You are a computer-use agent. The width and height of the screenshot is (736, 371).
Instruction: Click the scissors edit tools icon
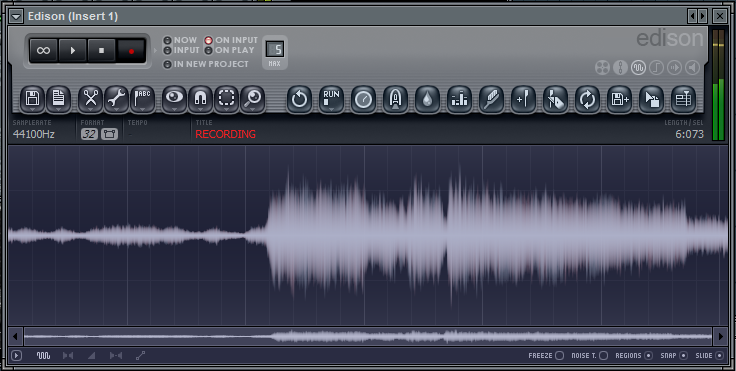90,99
